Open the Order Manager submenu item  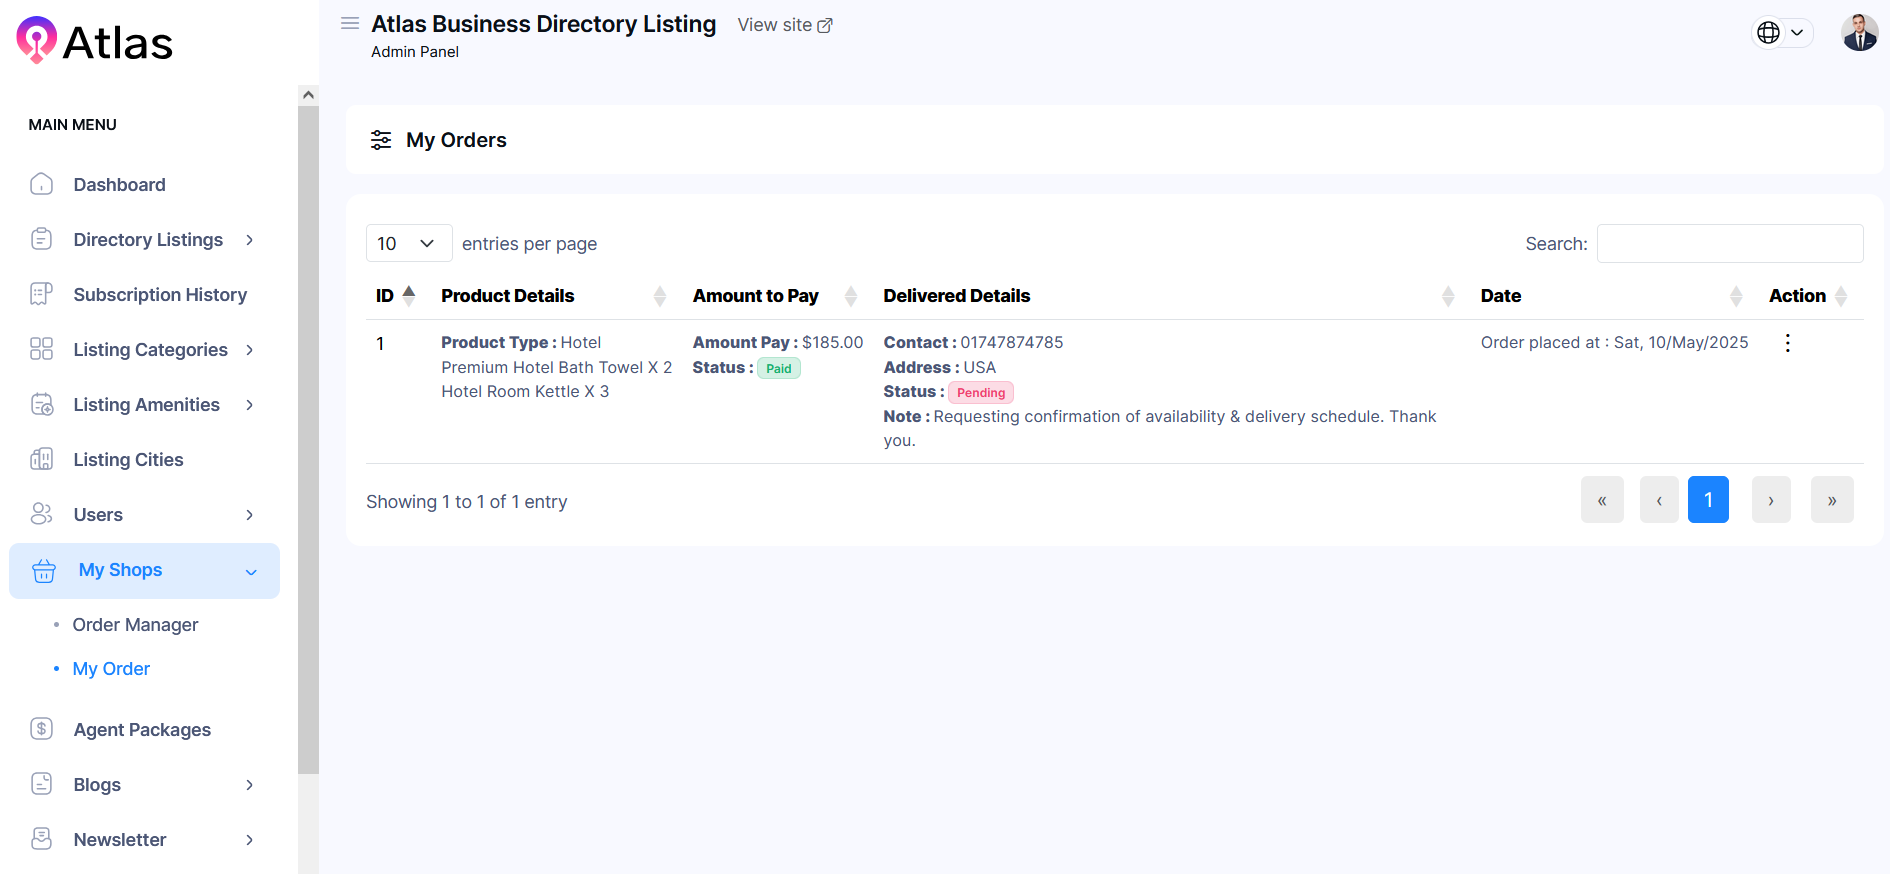pos(135,625)
